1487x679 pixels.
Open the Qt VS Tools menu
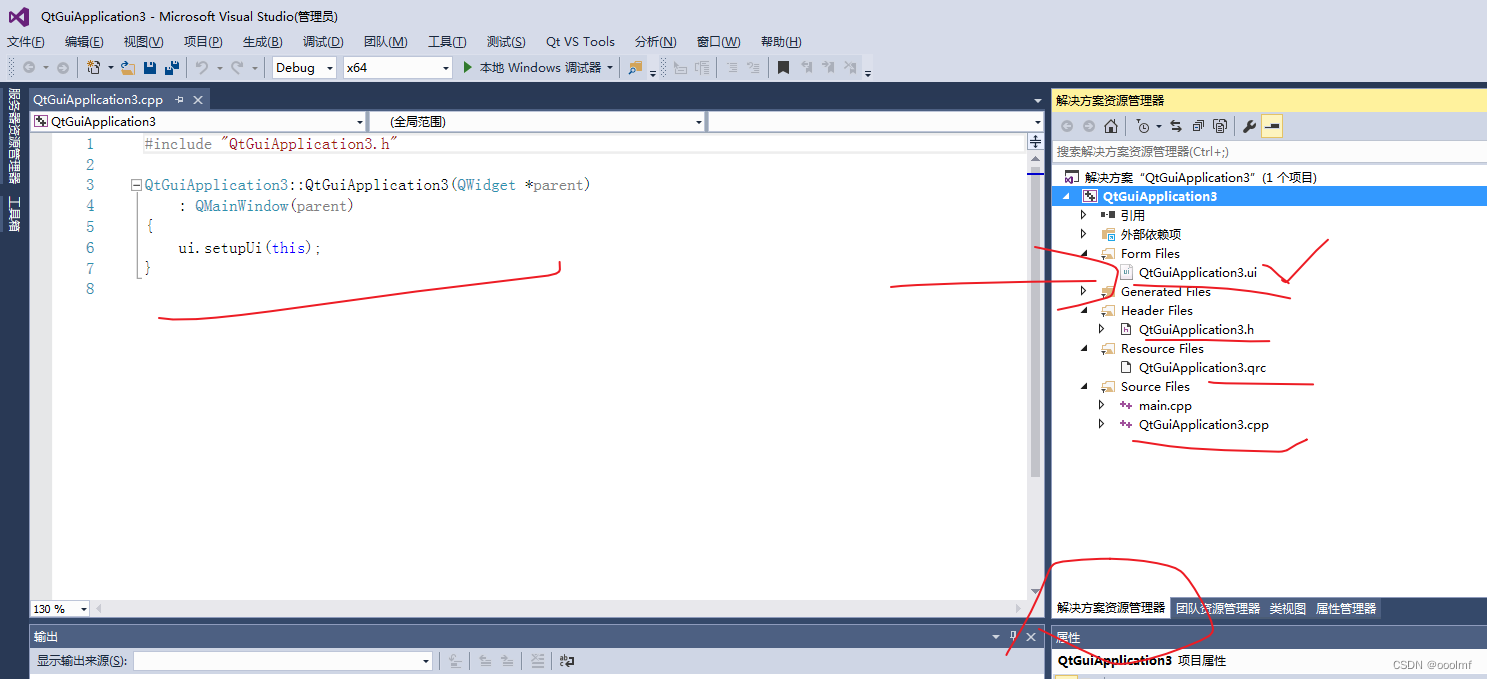point(580,42)
